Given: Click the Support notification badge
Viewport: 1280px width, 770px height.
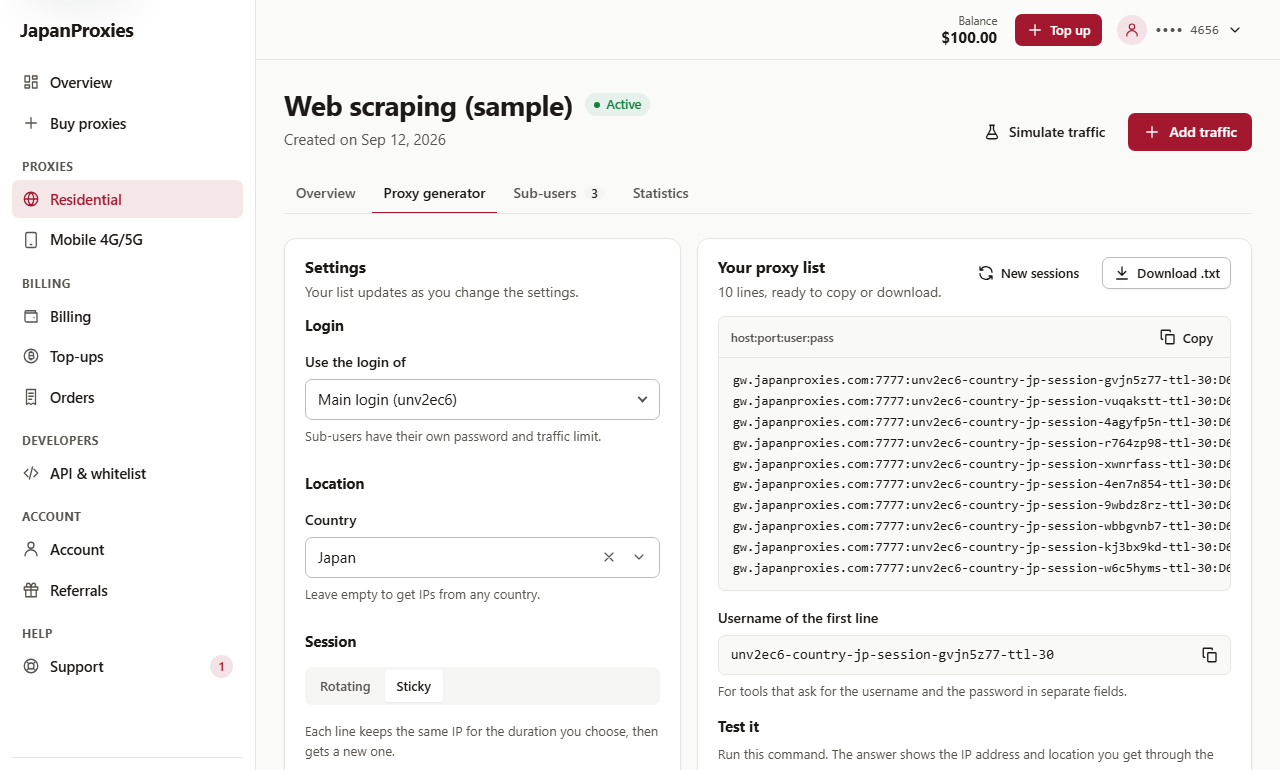Looking at the screenshot, I should pyautogui.click(x=221, y=667).
